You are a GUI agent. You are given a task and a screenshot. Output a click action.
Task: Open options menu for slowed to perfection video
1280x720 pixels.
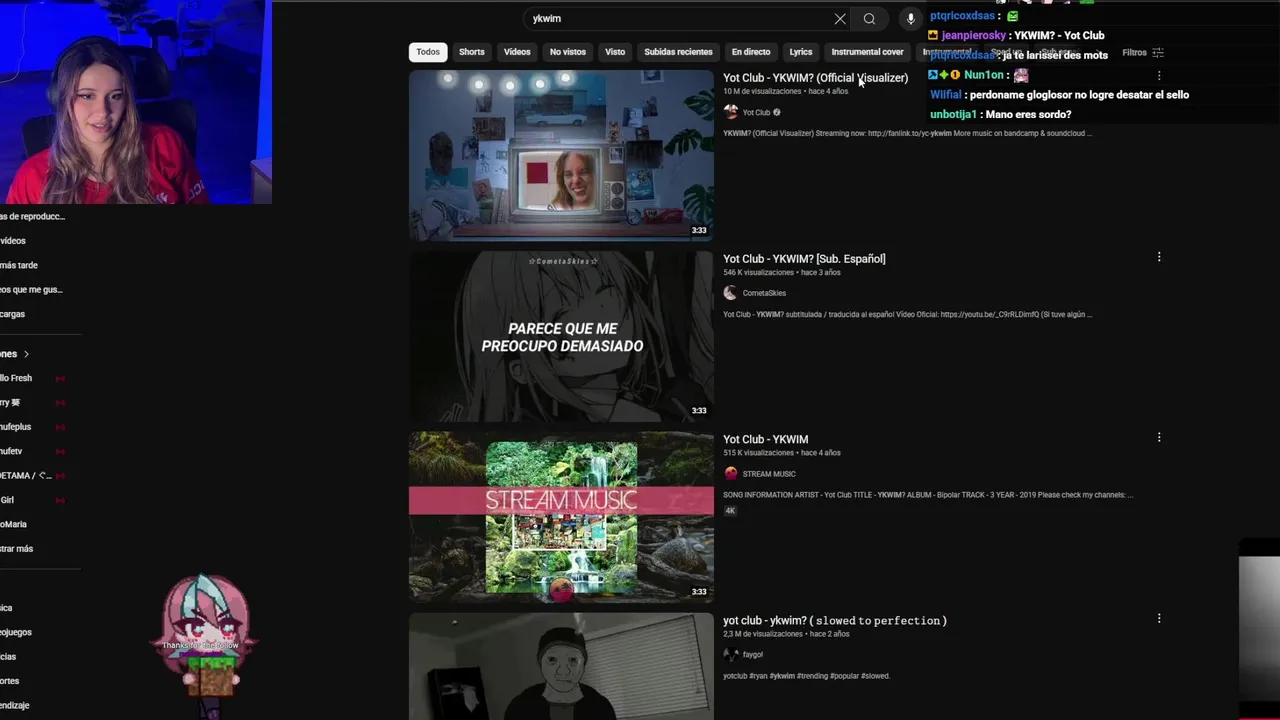tap(1159, 618)
